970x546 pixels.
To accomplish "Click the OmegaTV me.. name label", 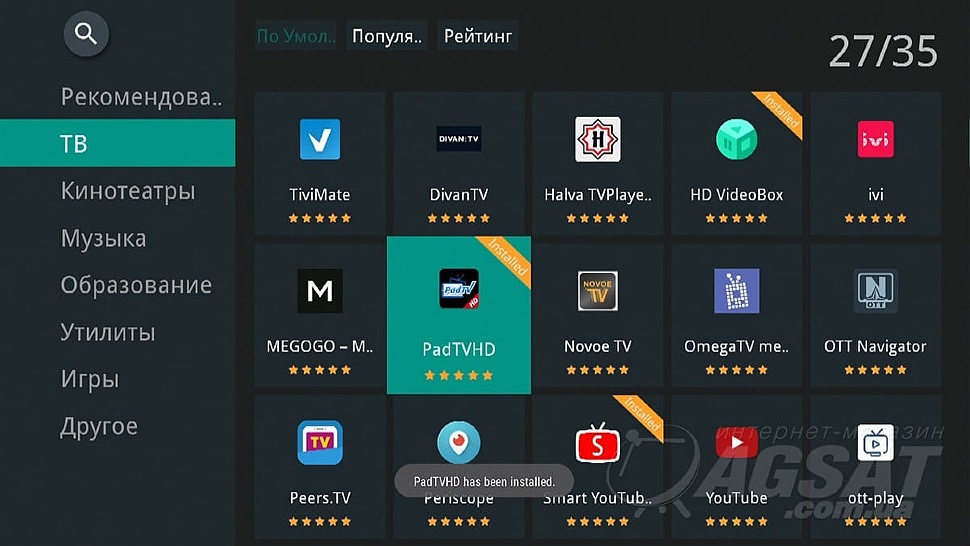I will tap(736, 346).
